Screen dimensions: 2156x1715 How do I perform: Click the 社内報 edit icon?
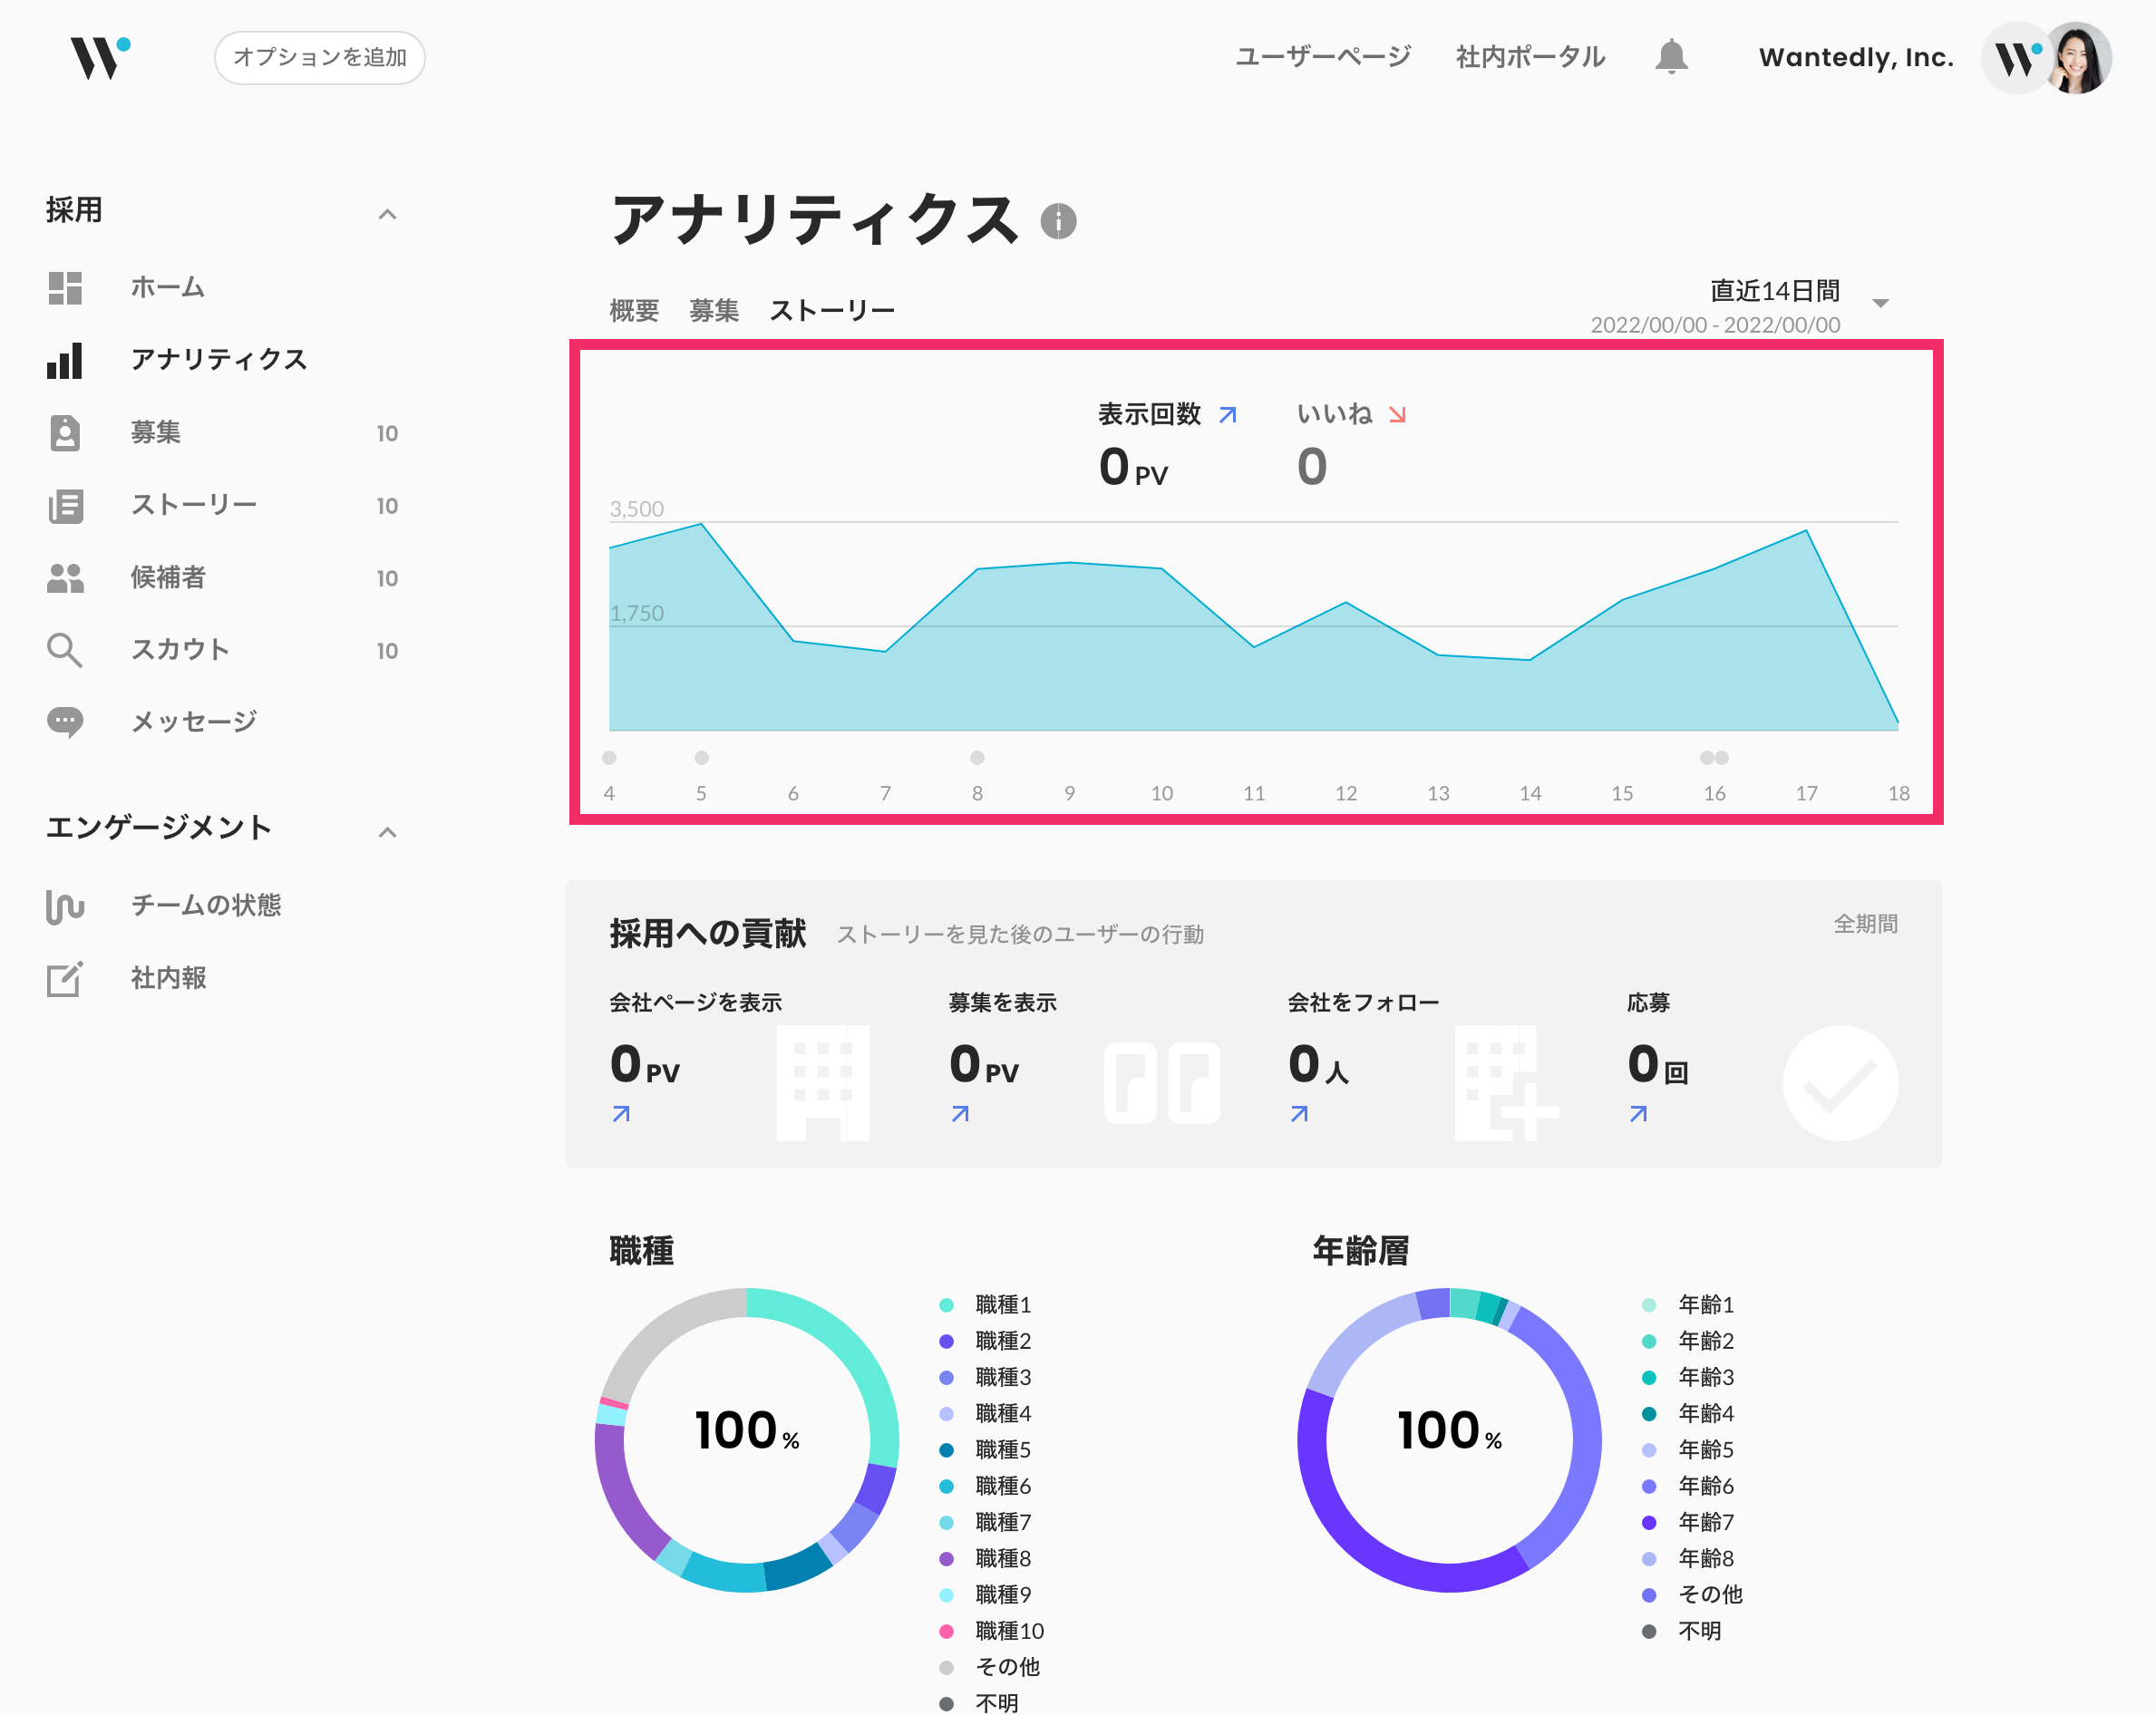pyautogui.click(x=65, y=978)
